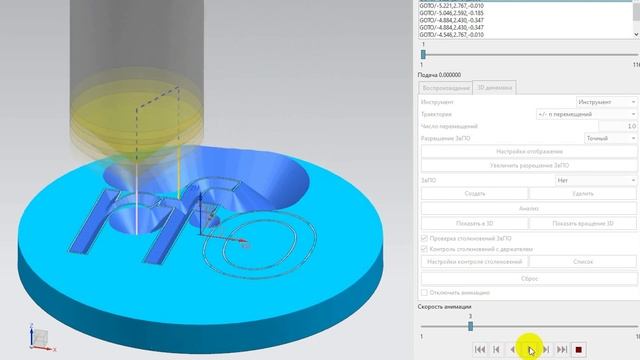Select line GOTO/-5.046,2.592,-0.185
The image size is (640, 360).
451,13
